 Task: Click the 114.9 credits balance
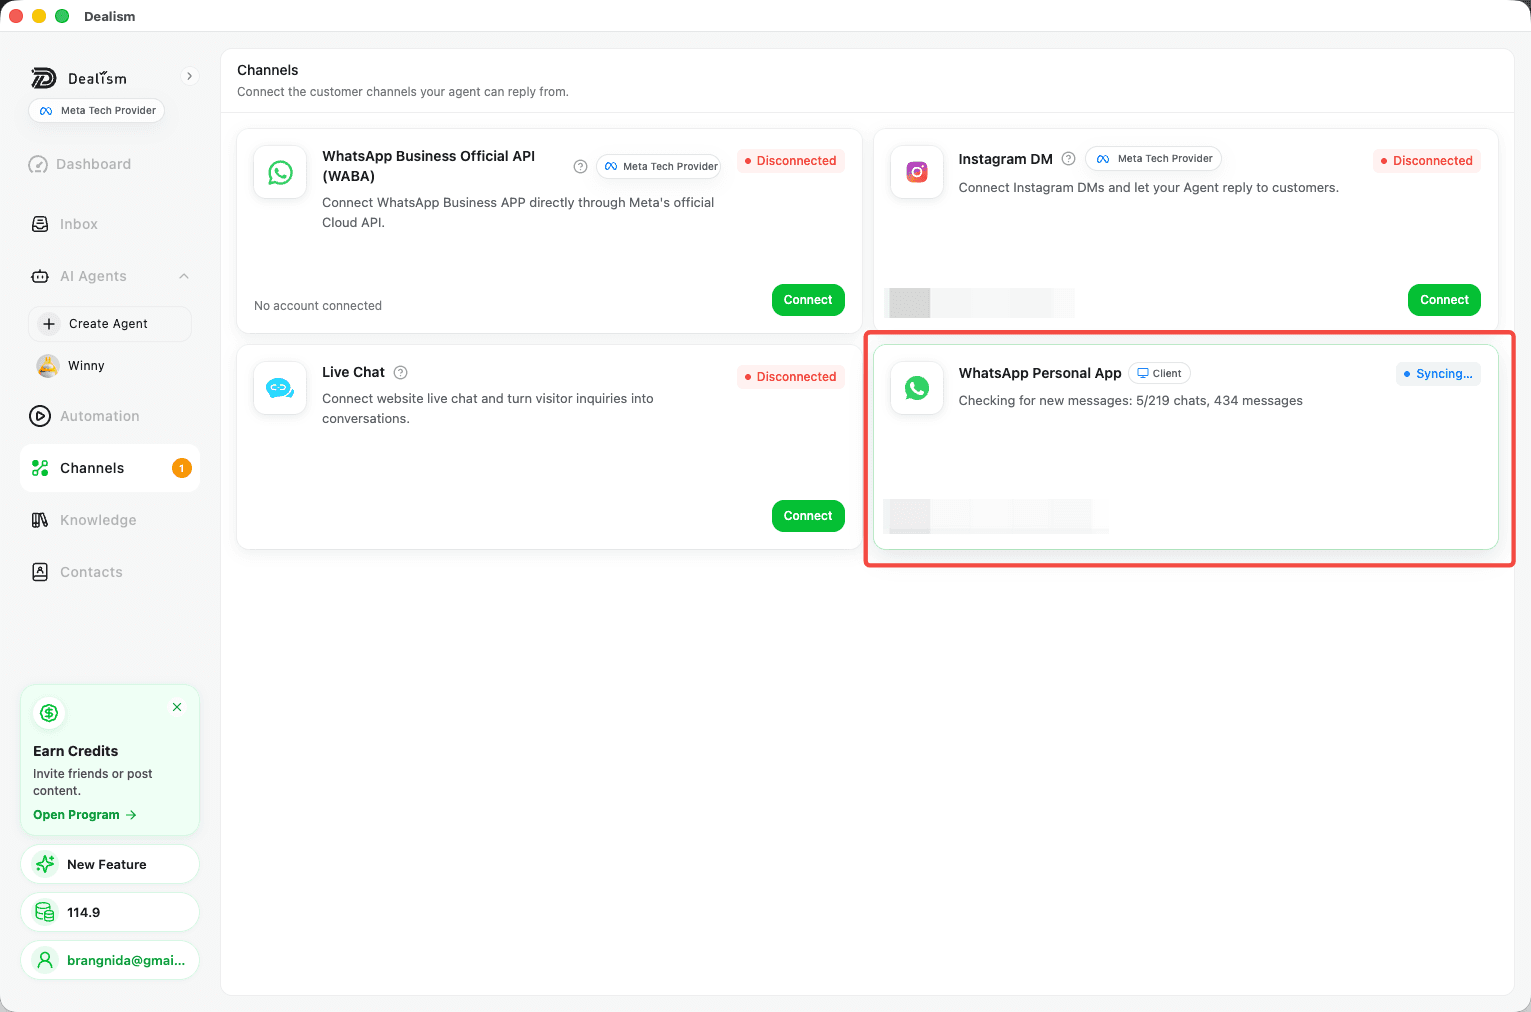110,912
